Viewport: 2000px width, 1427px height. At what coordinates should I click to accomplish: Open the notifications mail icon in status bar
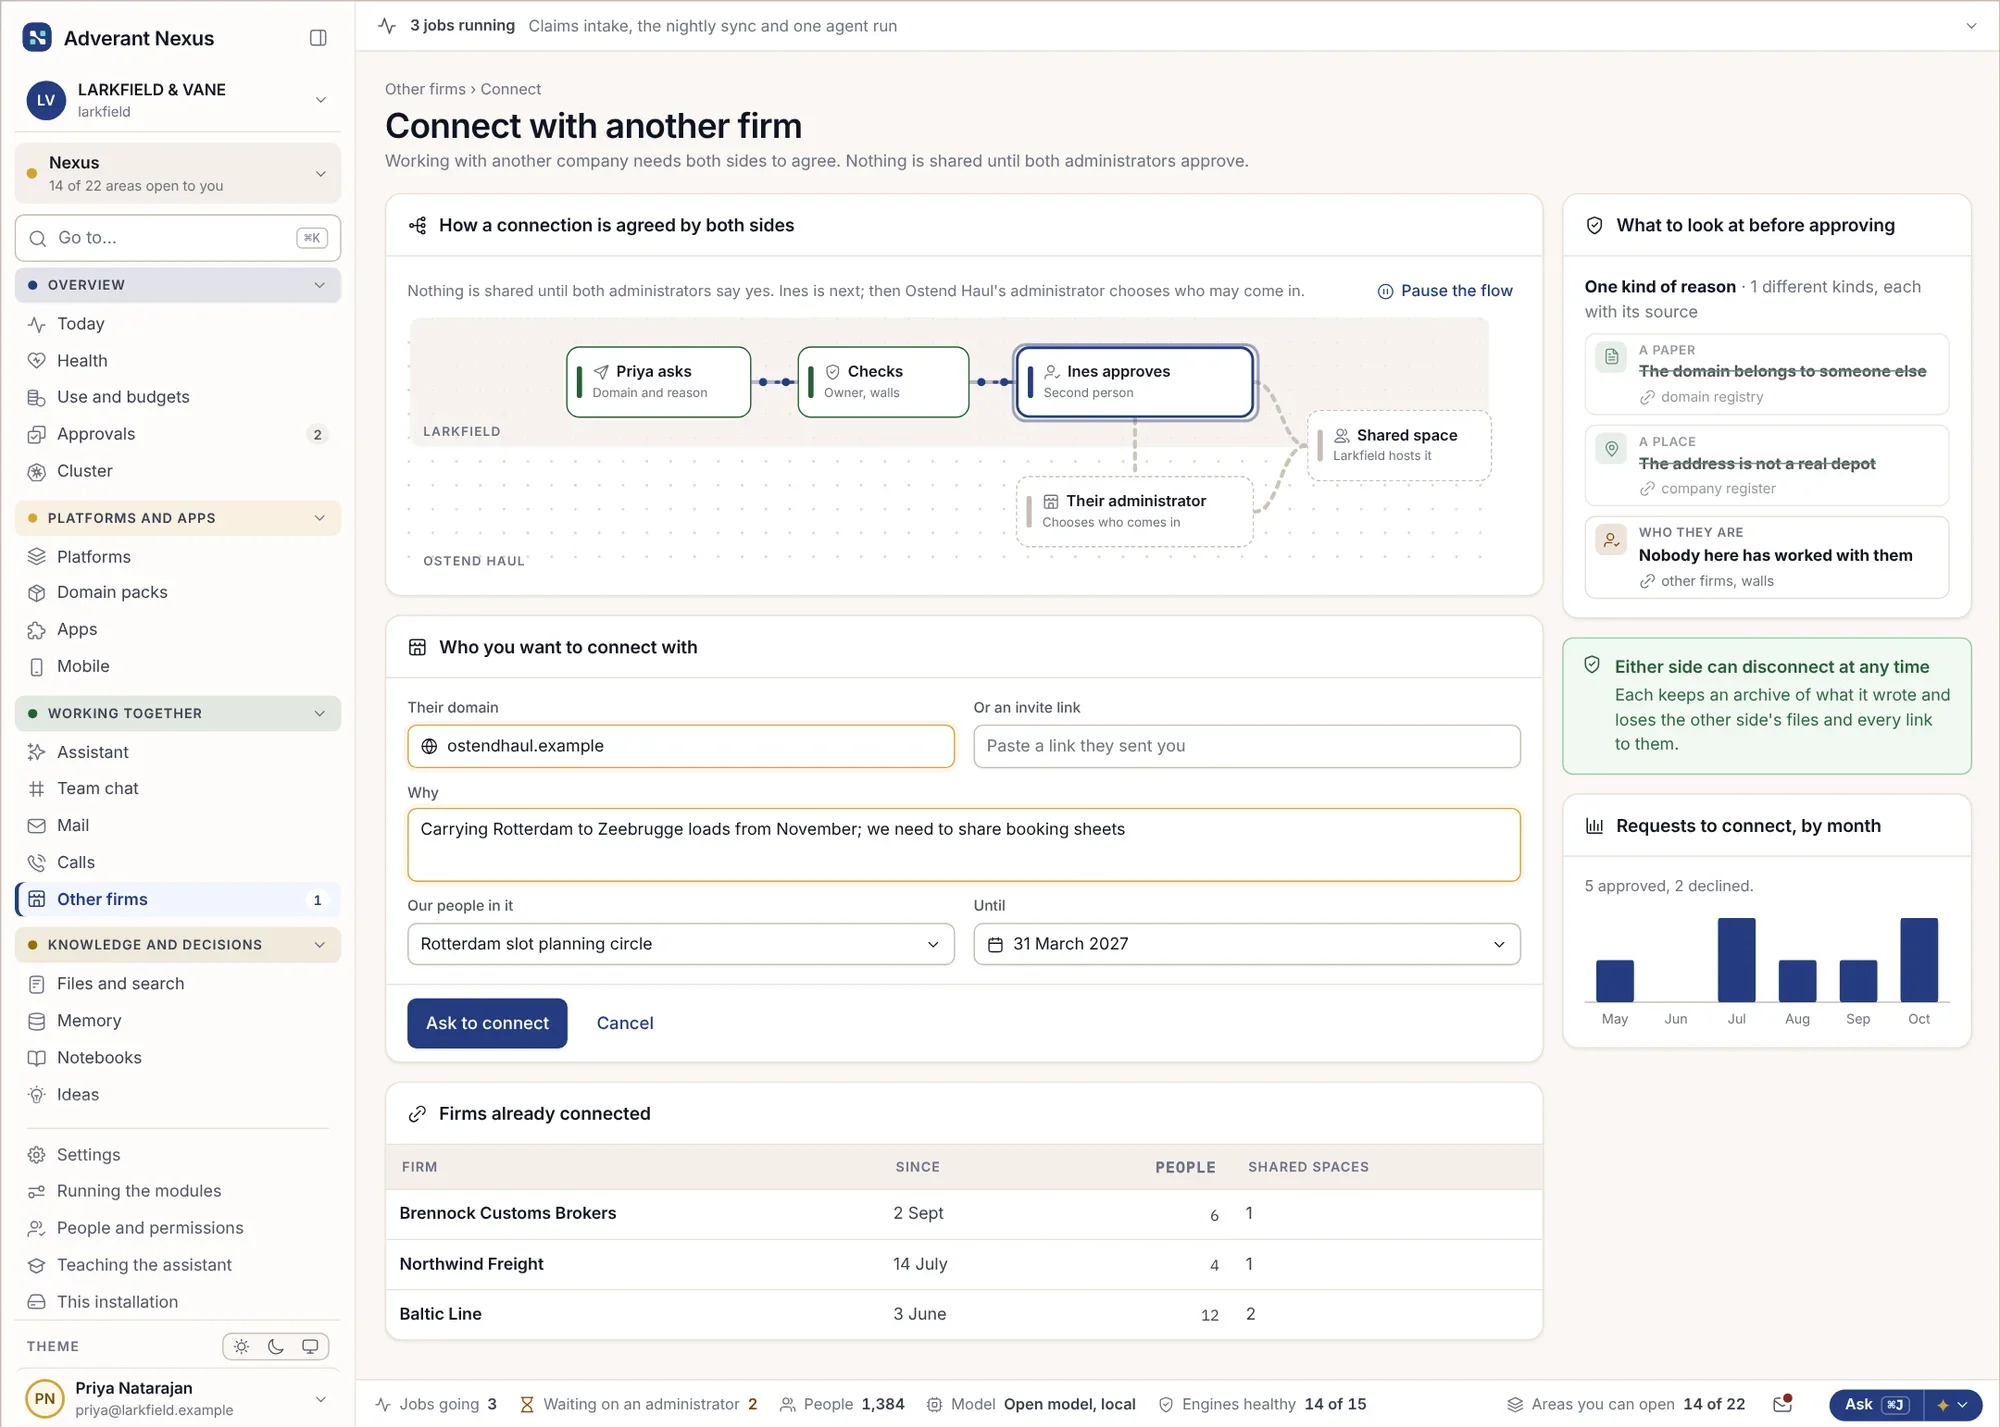click(x=1782, y=1404)
